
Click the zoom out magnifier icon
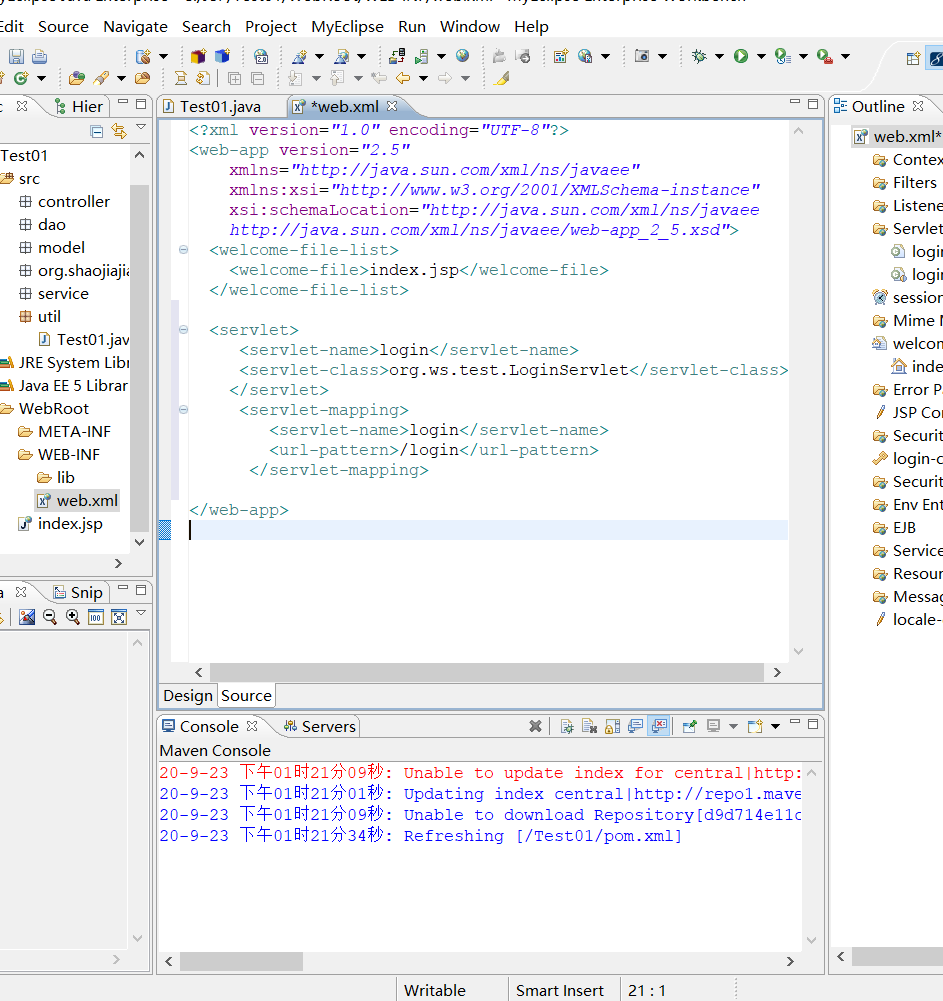49,617
